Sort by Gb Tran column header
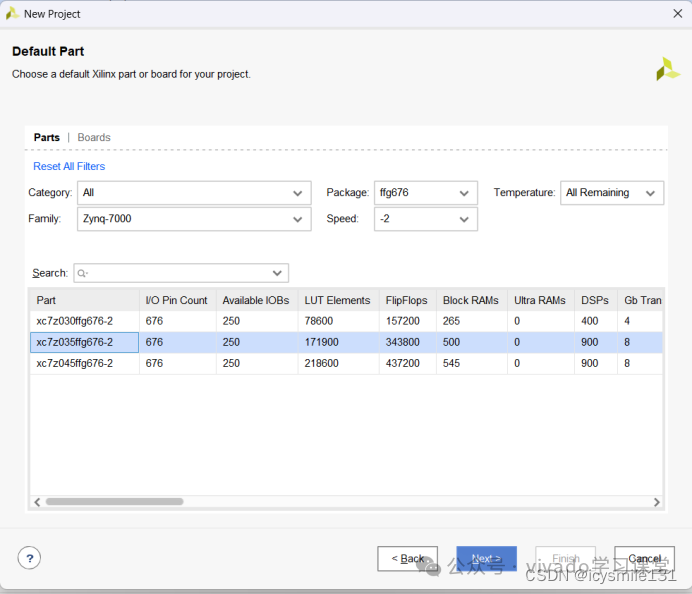 (x=640, y=301)
